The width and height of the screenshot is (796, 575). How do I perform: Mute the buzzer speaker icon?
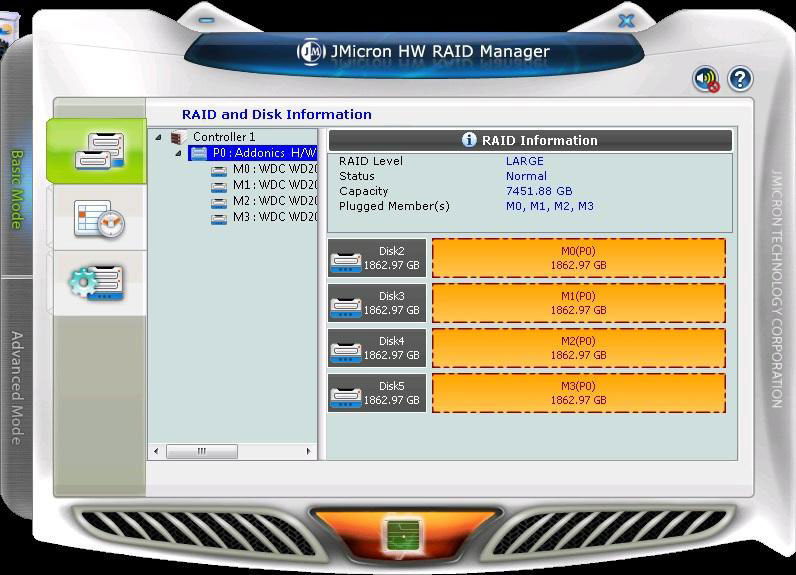tap(706, 79)
